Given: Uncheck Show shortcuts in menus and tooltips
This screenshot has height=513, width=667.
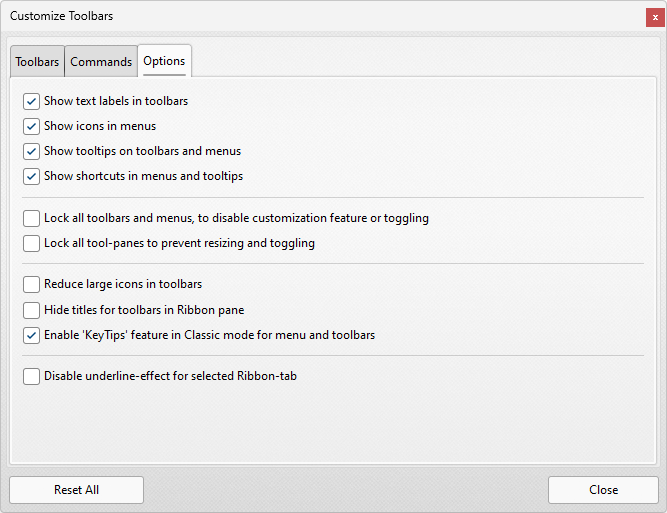Looking at the screenshot, I should (x=32, y=176).
